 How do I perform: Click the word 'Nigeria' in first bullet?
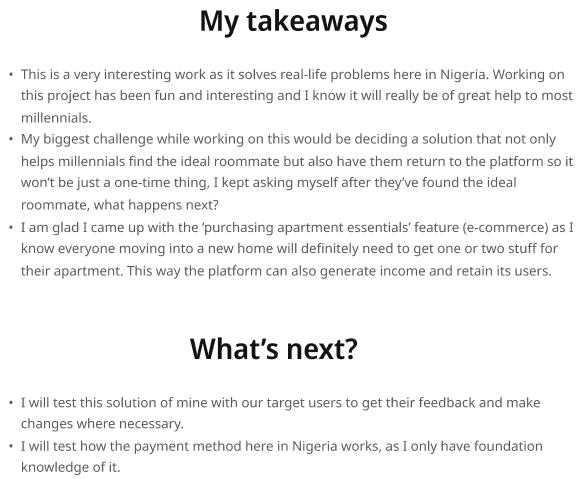point(463,74)
